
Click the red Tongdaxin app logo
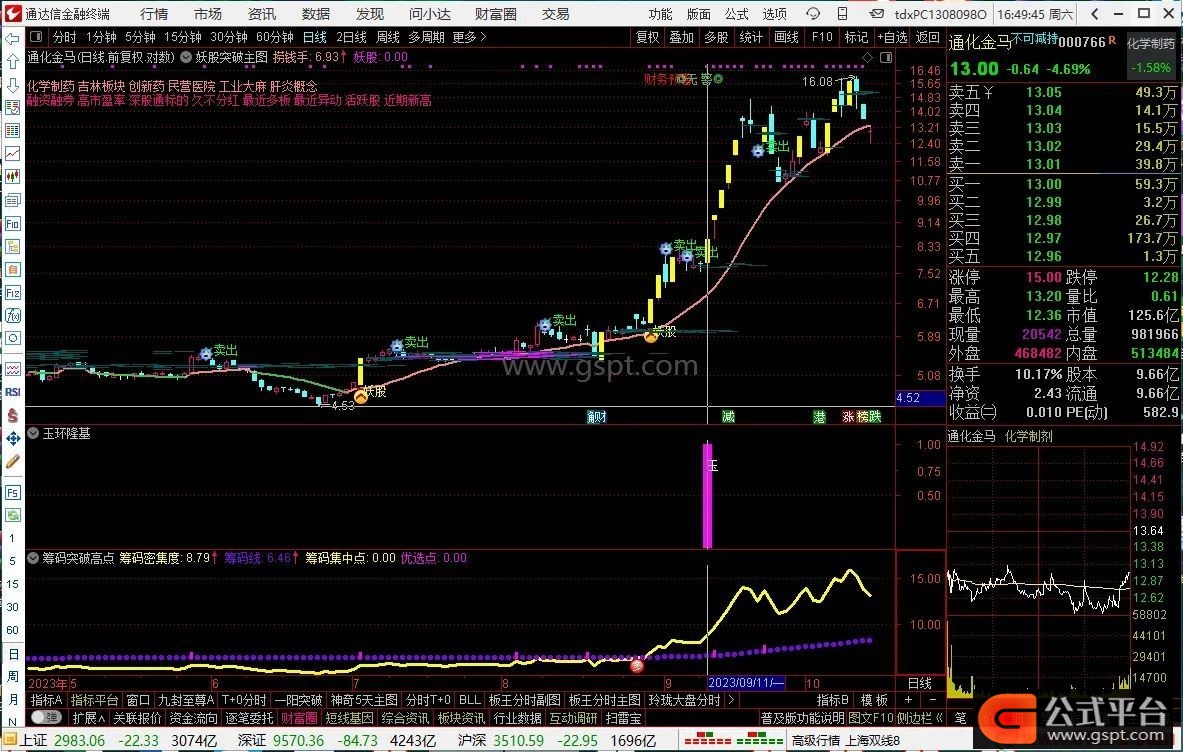[12, 14]
